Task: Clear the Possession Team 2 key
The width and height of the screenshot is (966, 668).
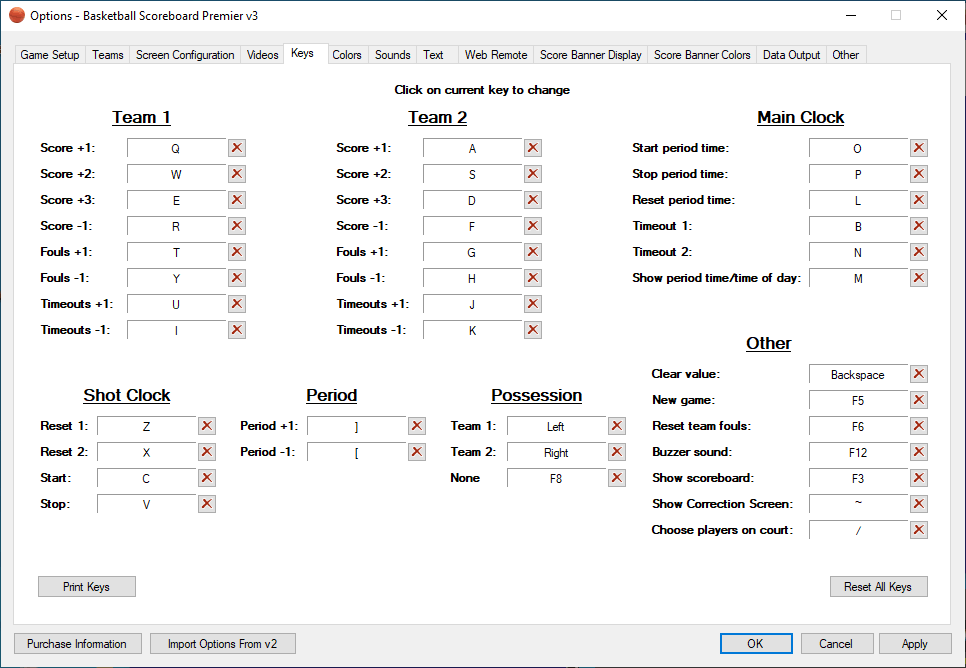Action: coord(617,452)
